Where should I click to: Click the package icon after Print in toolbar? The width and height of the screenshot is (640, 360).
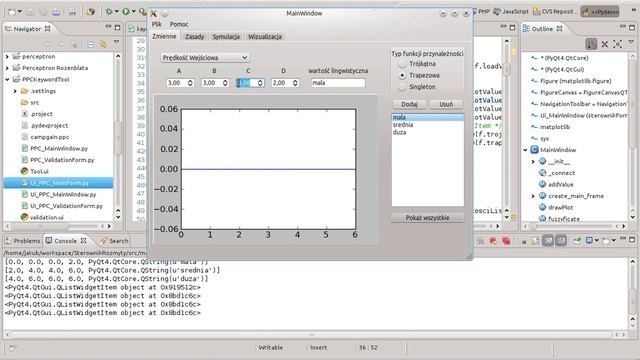[x=91, y=12]
